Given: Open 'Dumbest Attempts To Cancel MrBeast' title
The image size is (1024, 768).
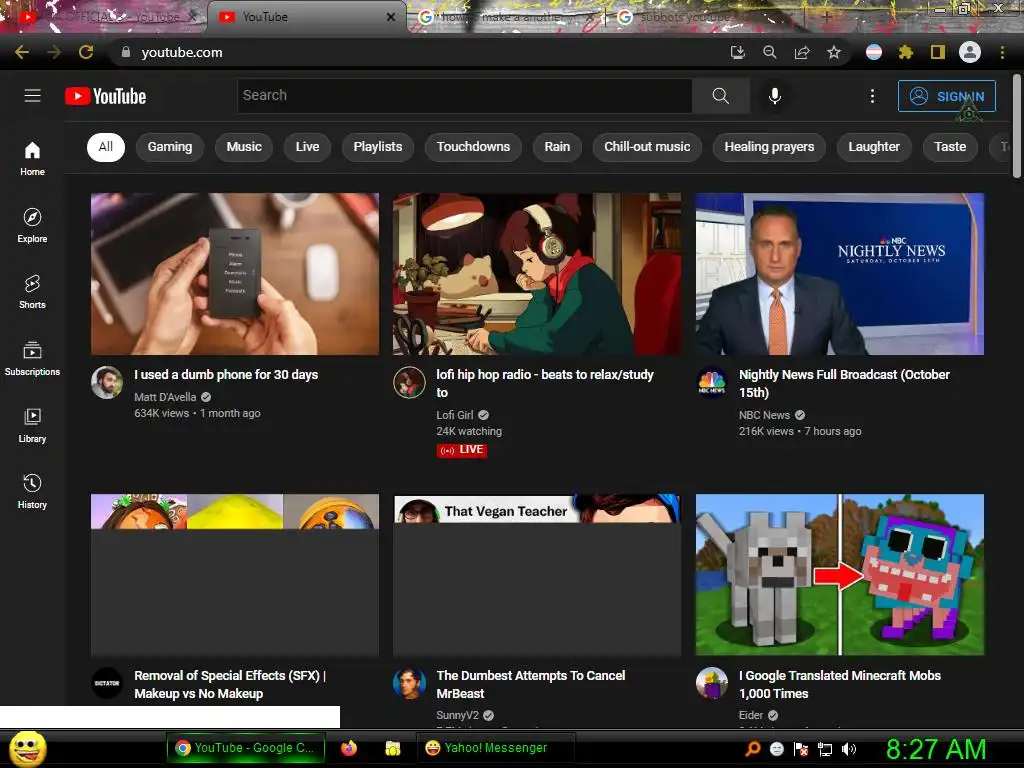Looking at the screenshot, I should tap(530, 684).
